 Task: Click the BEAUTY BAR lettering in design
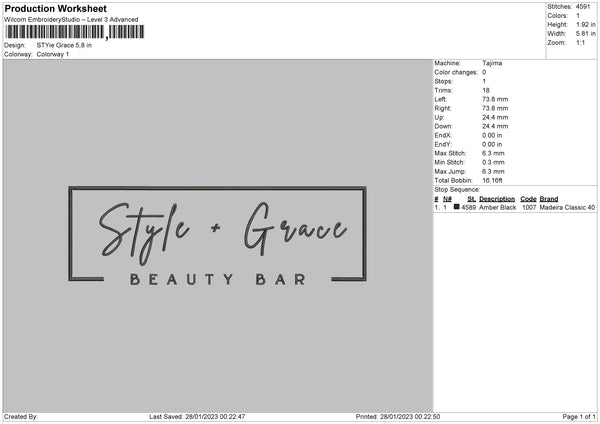click(218, 279)
